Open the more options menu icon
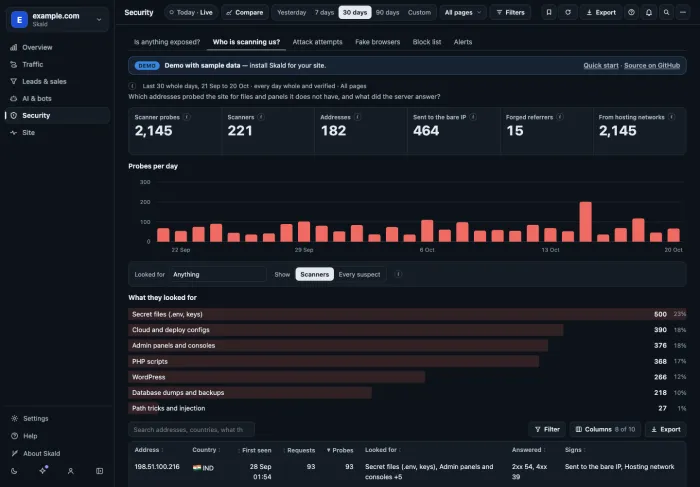This screenshot has width=700, height=487. (x=683, y=12)
